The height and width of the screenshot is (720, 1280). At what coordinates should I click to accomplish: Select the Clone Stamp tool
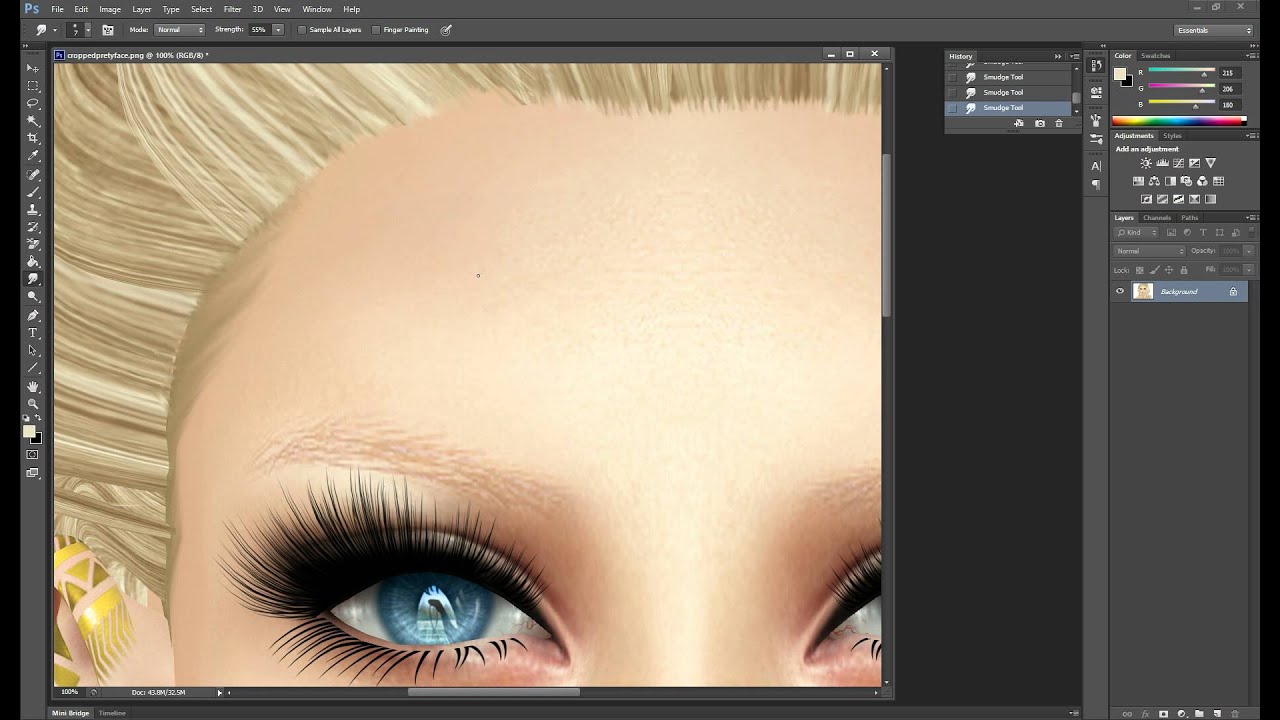[x=33, y=209]
